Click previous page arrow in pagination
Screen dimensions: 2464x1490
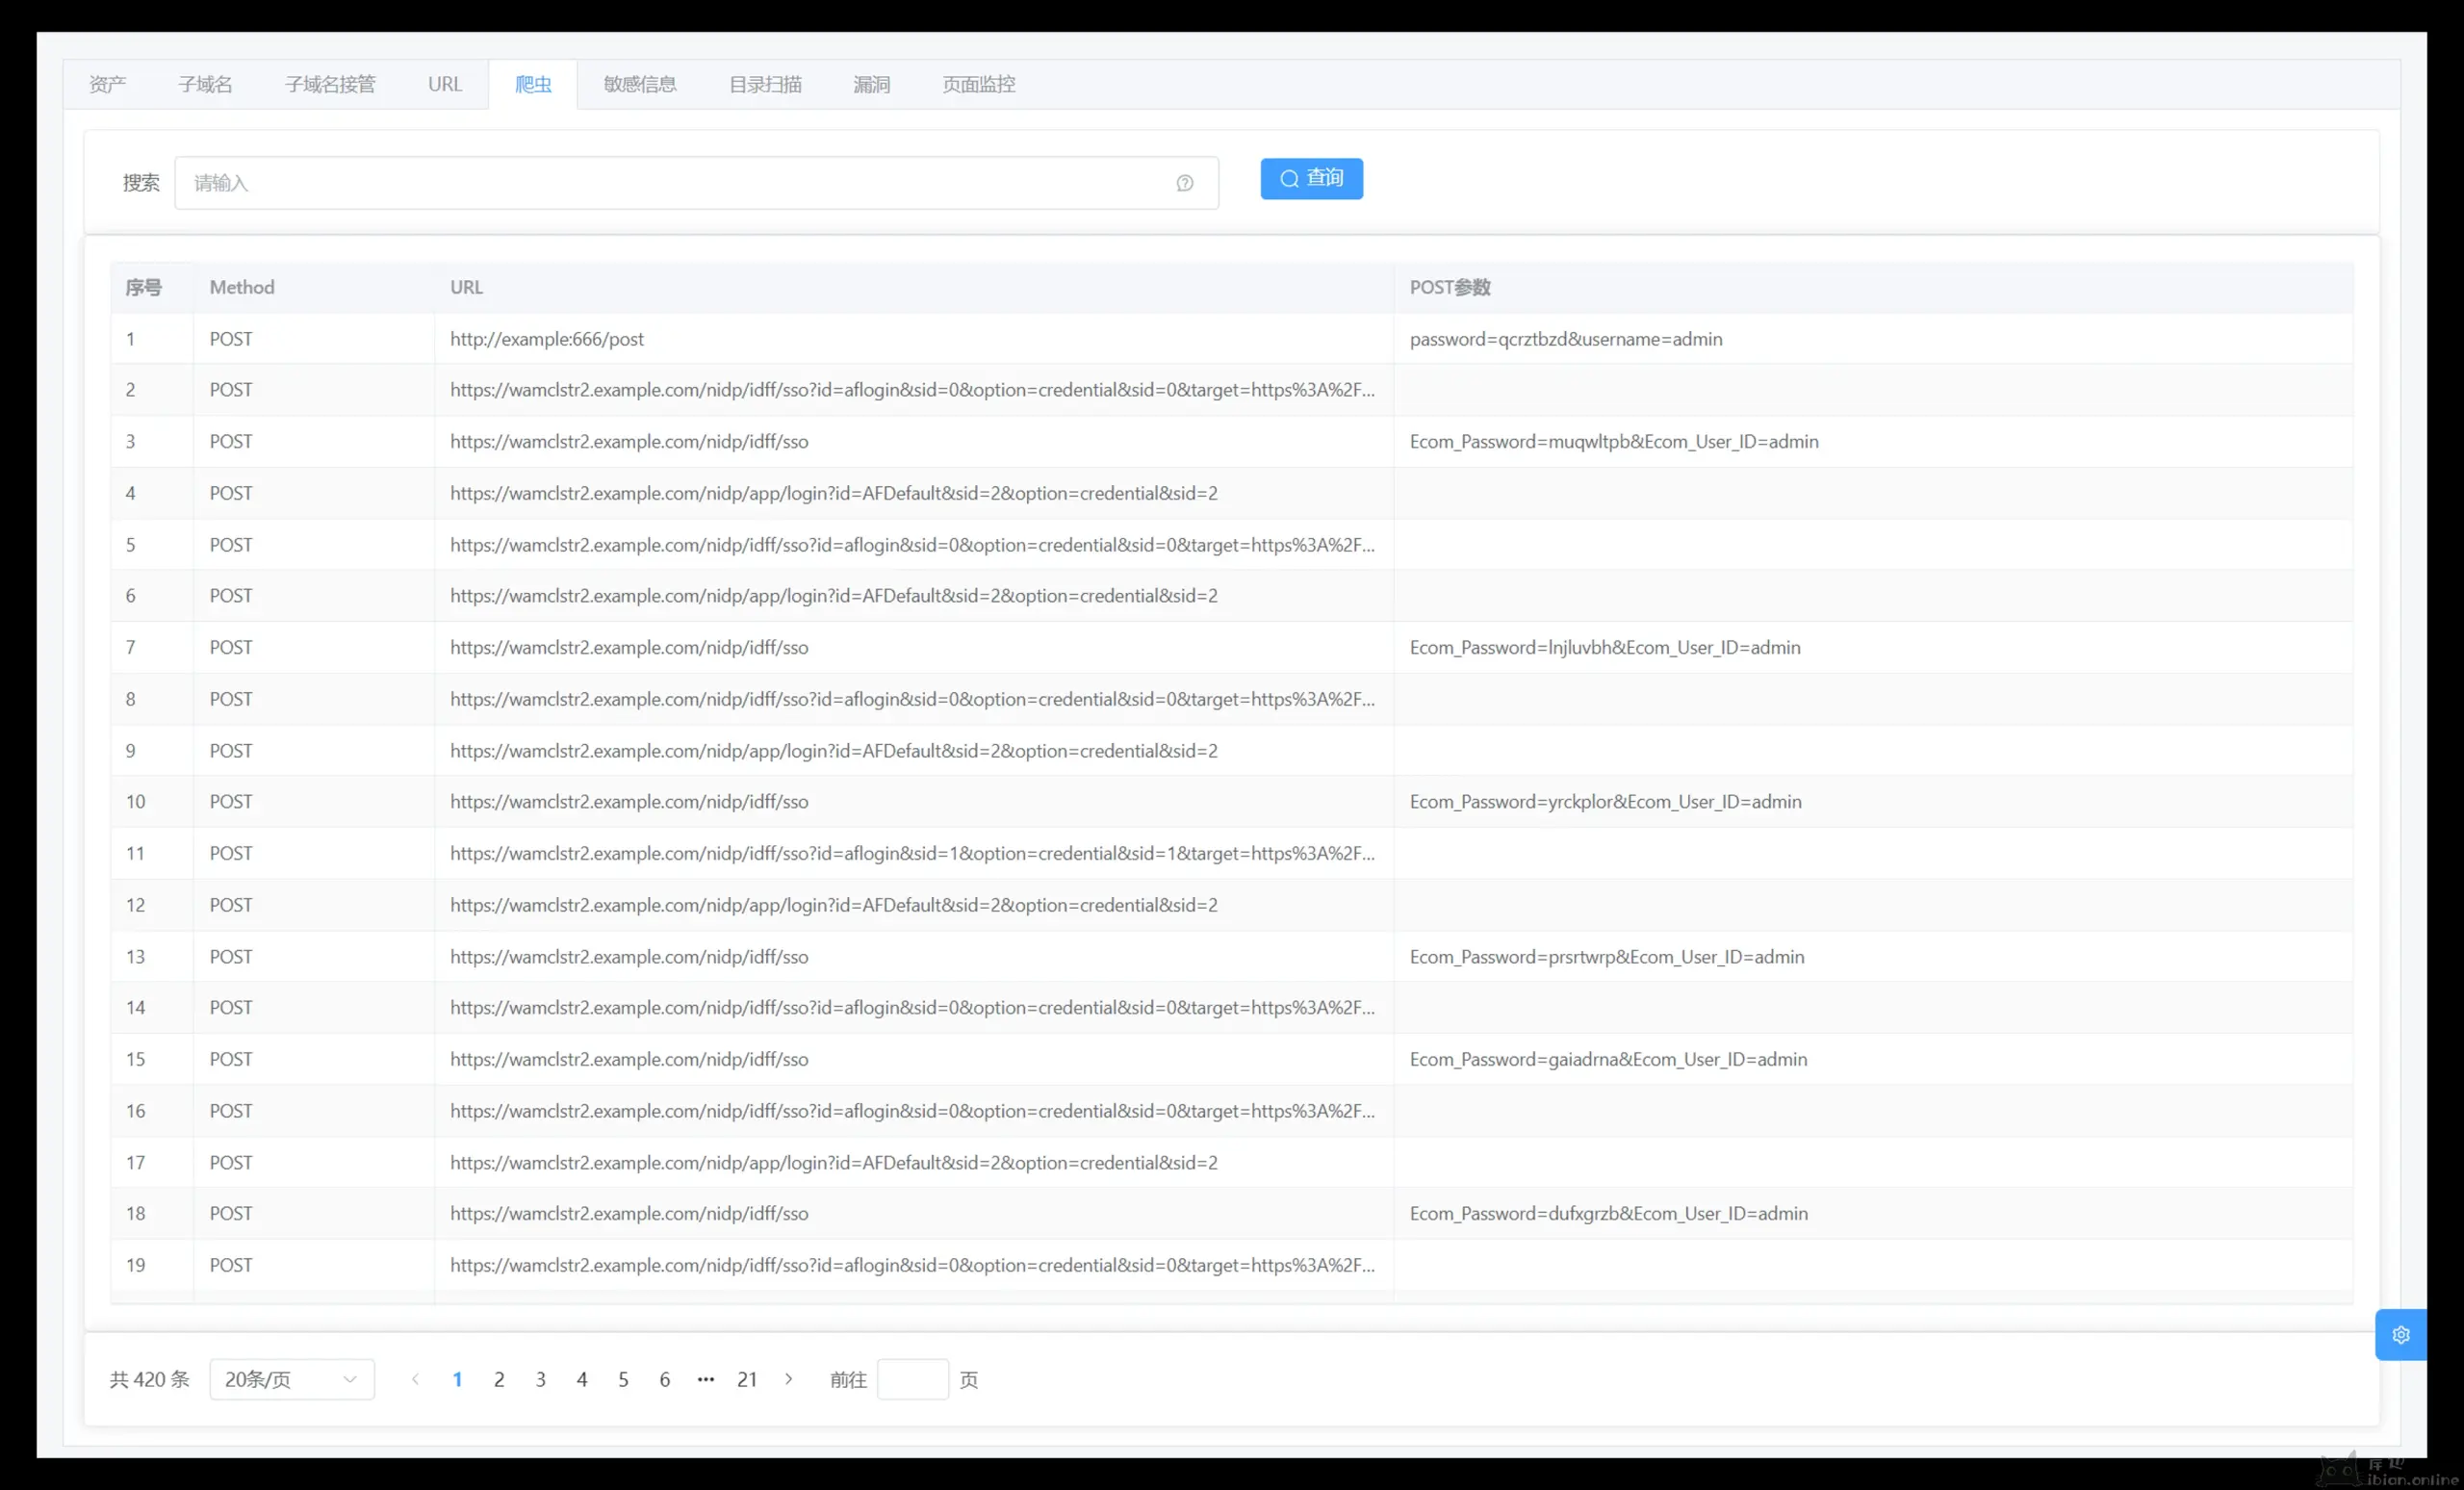[x=415, y=1379]
